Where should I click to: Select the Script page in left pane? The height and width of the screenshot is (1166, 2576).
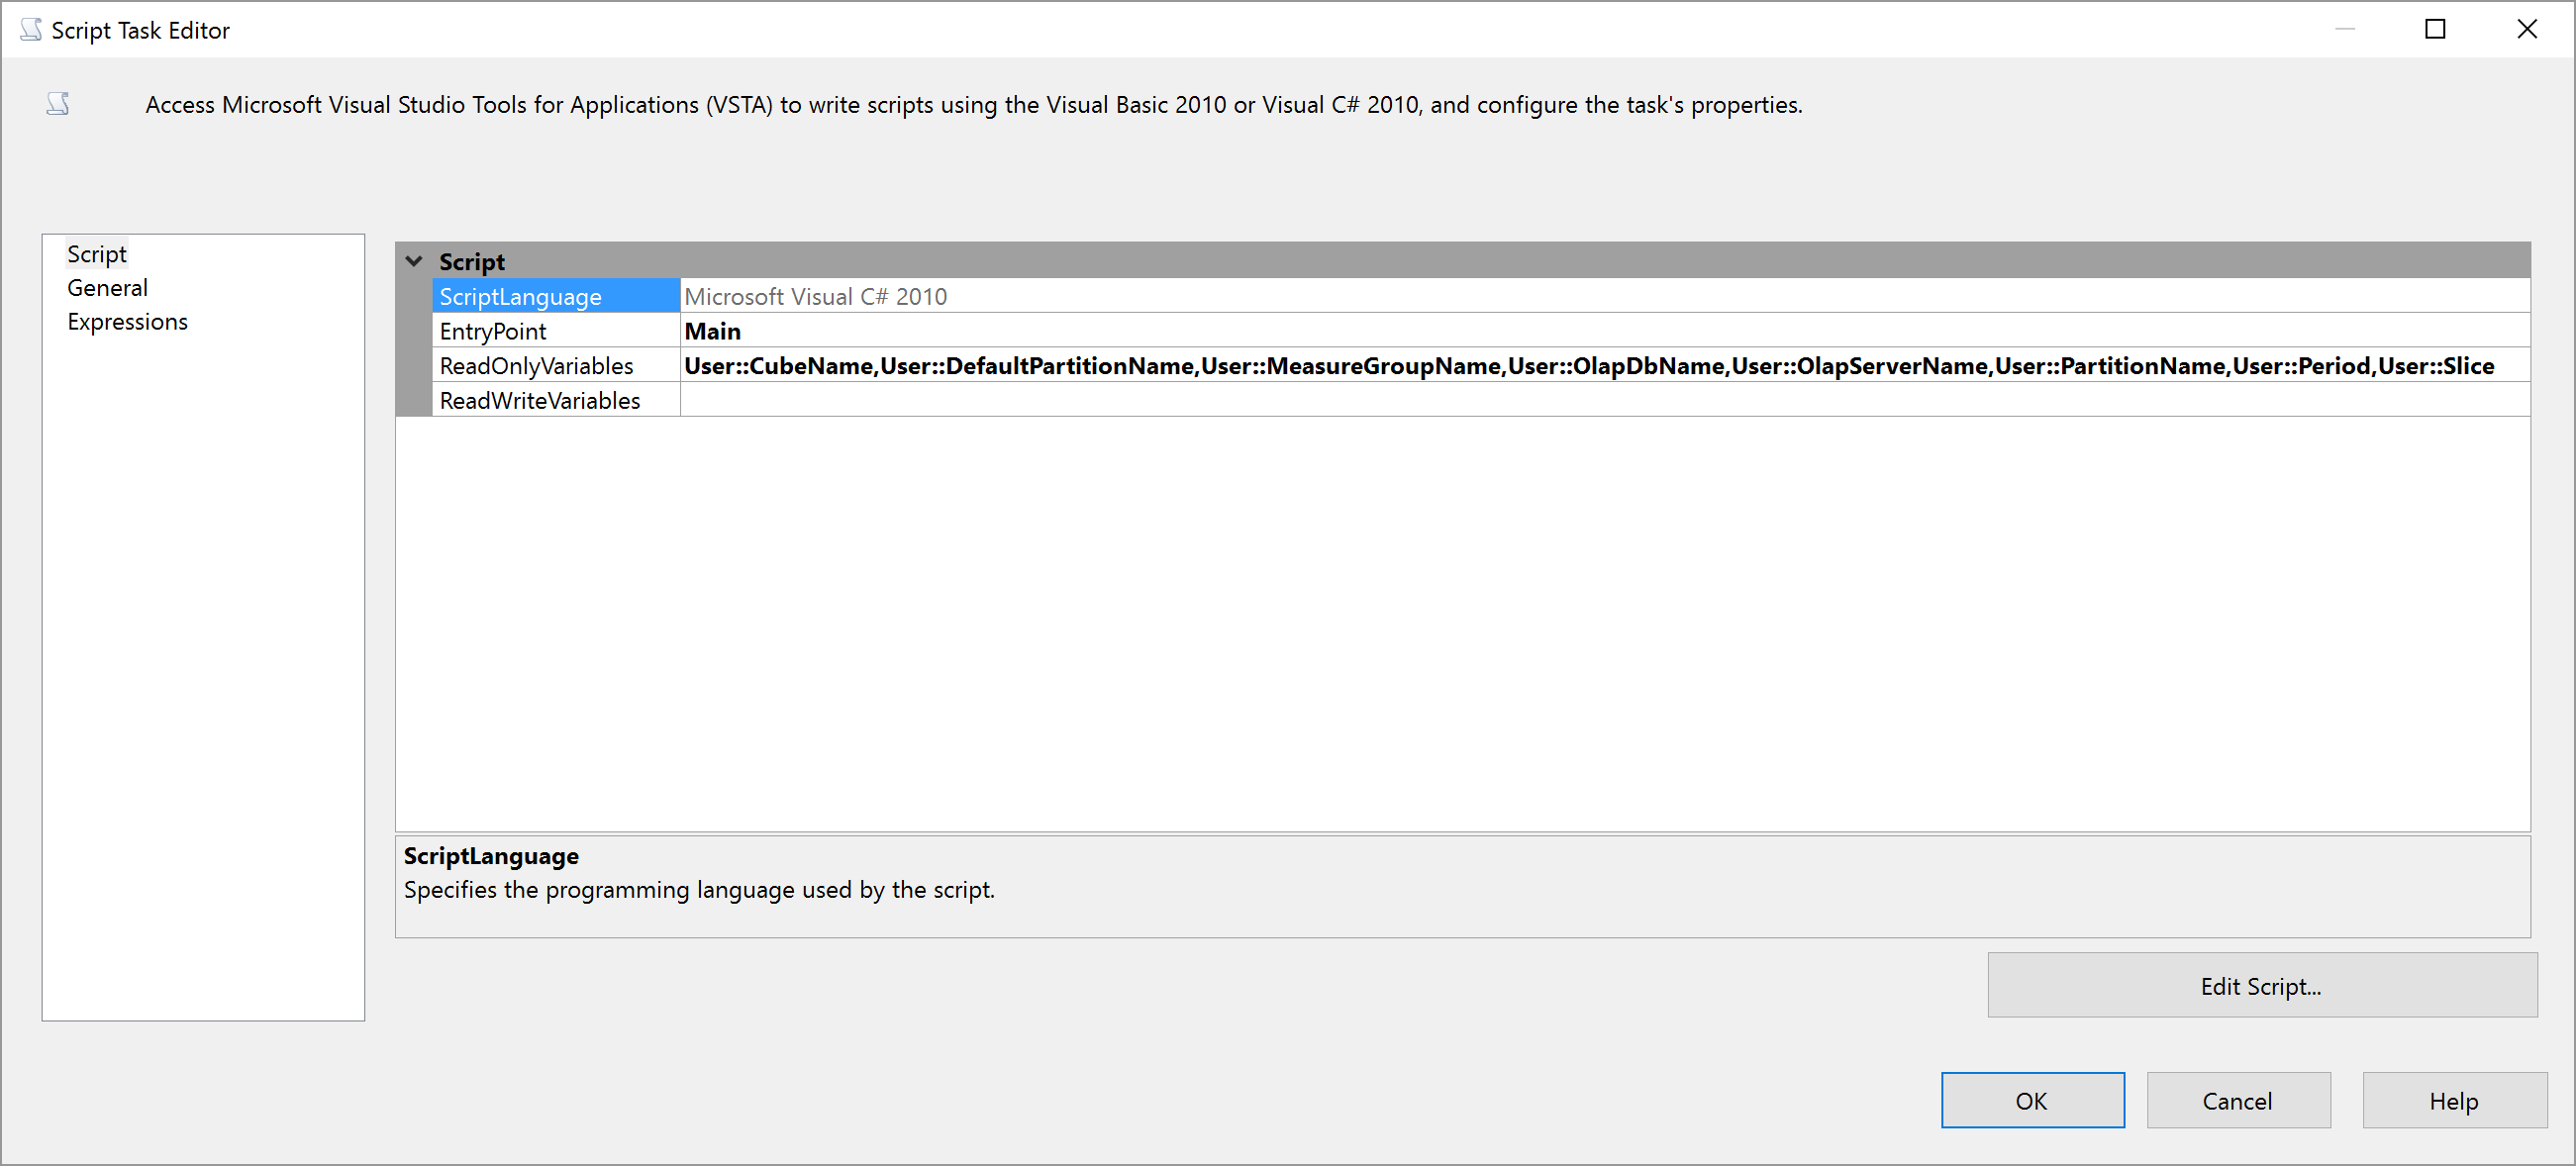[x=97, y=254]
